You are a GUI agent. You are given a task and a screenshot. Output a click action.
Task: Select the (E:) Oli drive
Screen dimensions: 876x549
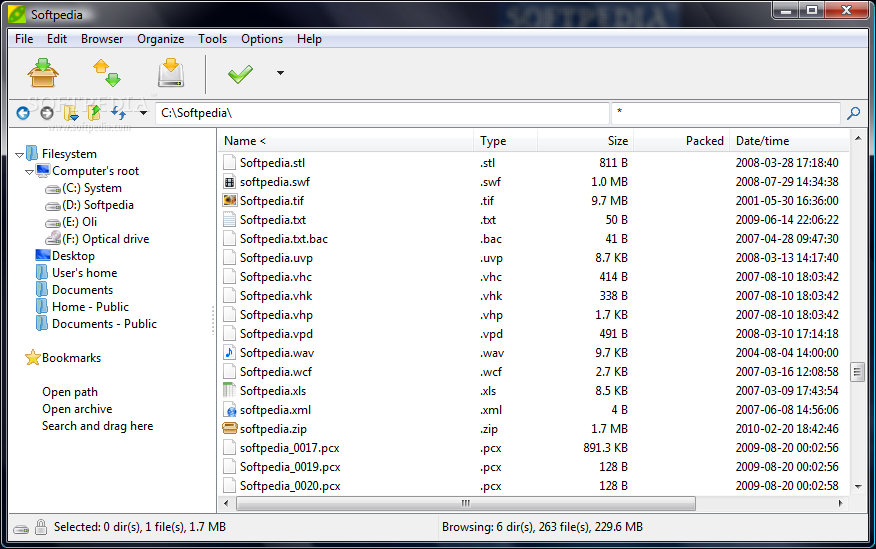tap(79, 222)
